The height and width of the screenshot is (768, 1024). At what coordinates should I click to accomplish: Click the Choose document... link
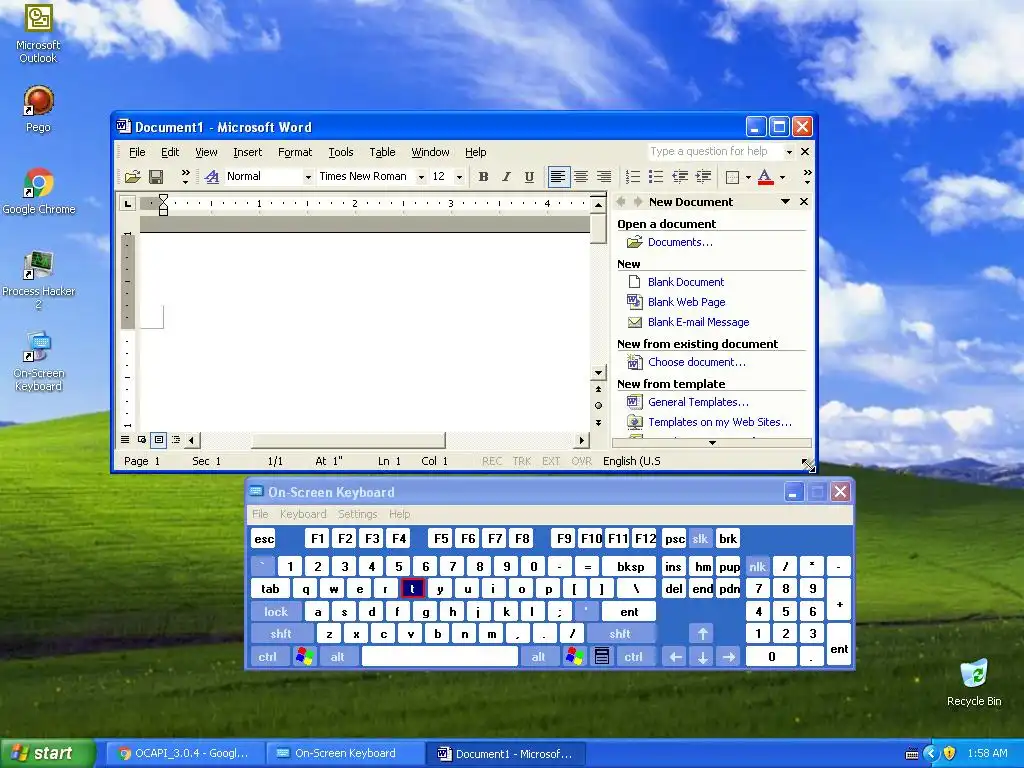pyautogui.click(x=696, y=362)
